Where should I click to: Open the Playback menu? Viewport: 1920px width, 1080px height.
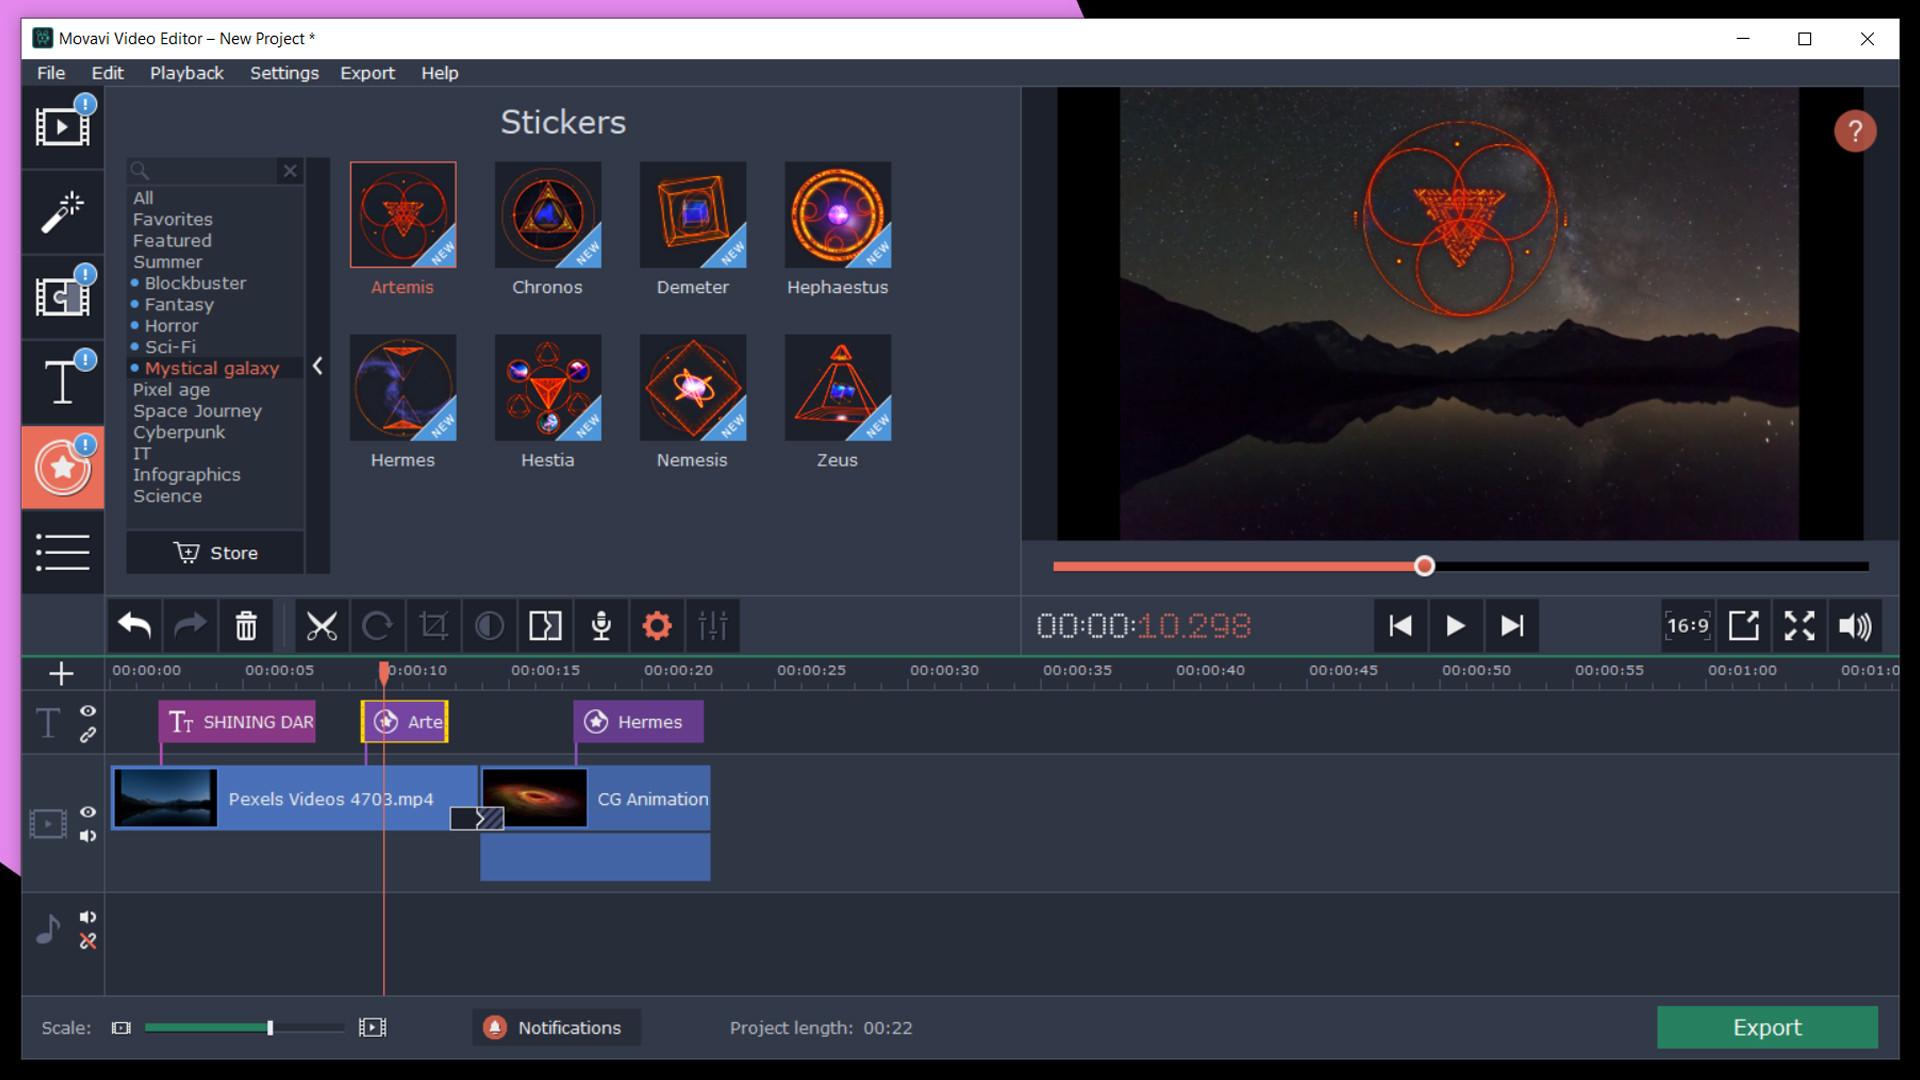pos(186,73)
